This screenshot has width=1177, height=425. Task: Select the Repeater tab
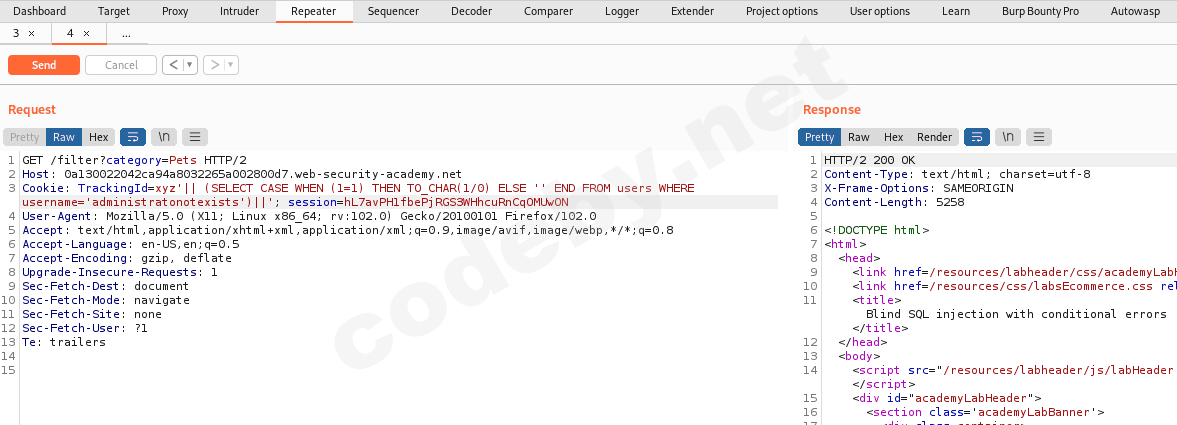tap(314, 11)
